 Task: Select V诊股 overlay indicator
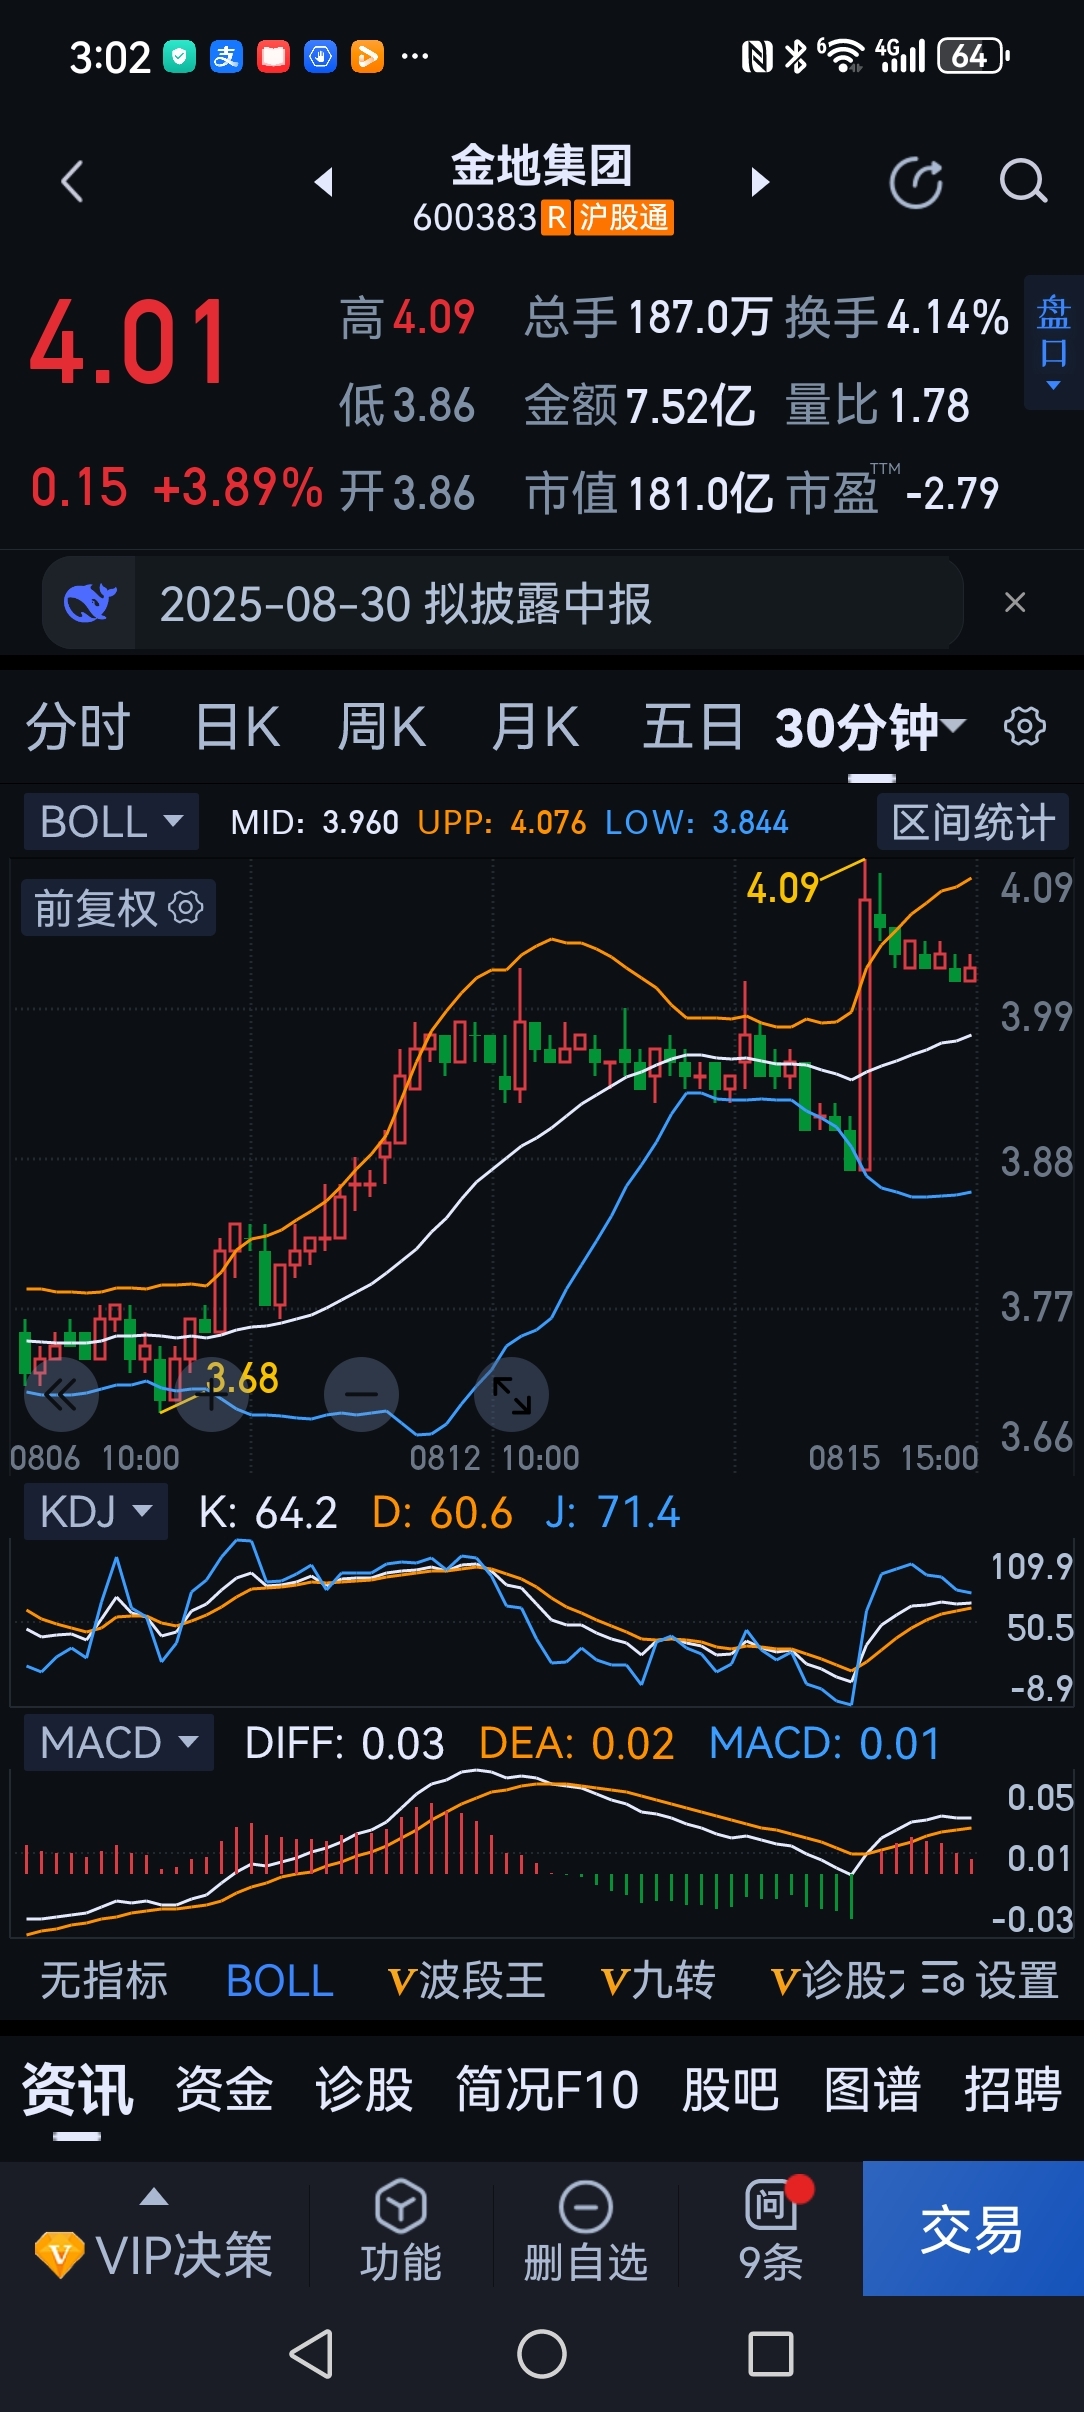(838, 1980)
